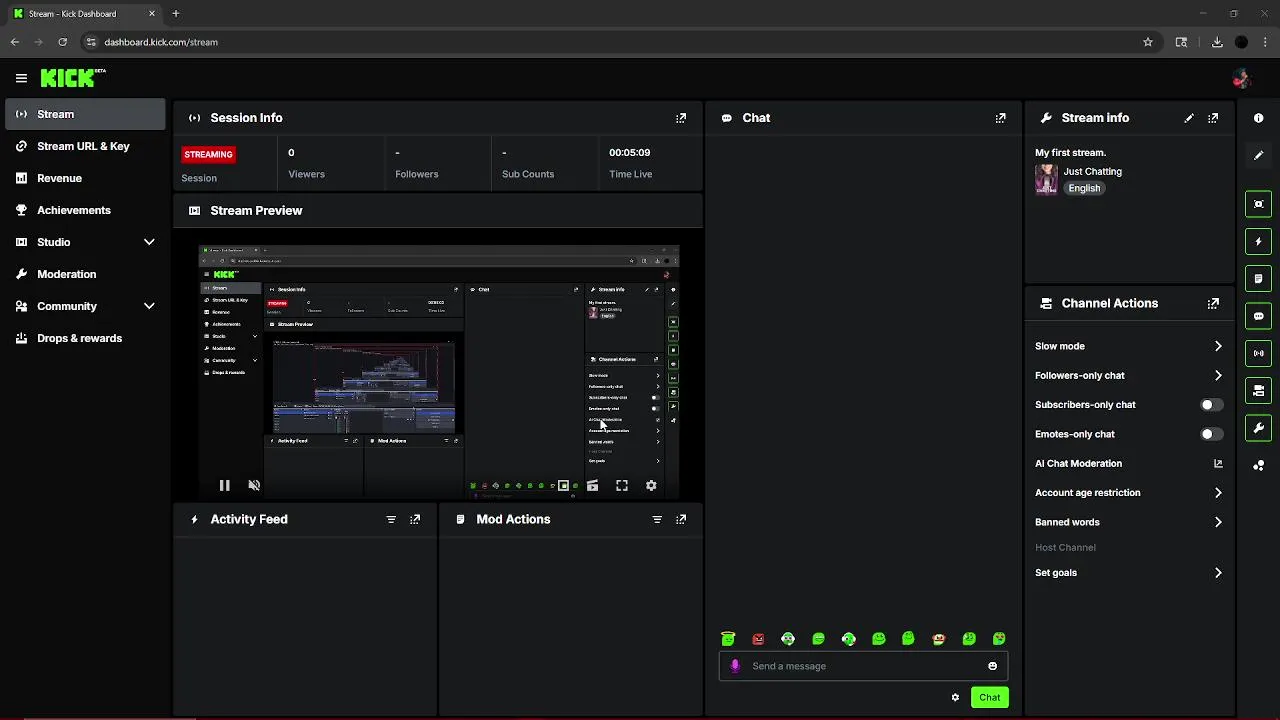Screen dimensions: 1280x720
Task: Click the pencil icon in the right rail
Action: (1258, 155)
